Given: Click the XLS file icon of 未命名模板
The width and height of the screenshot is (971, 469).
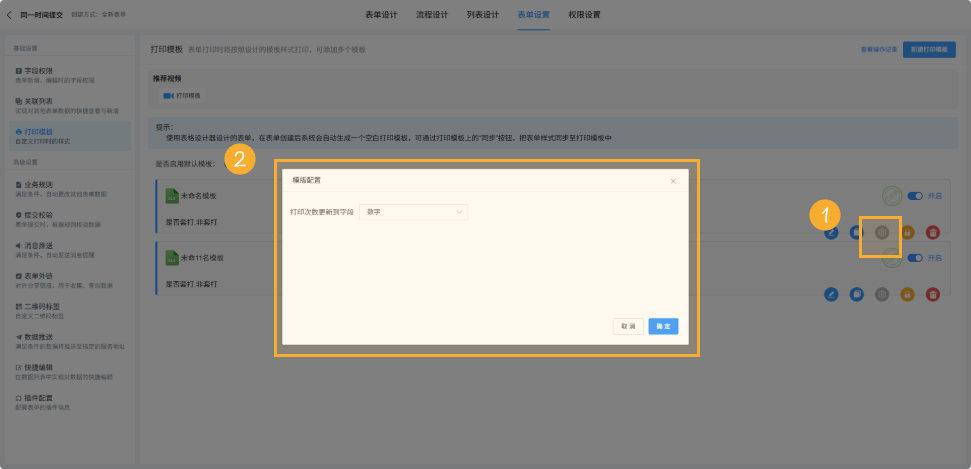Looking at the screenshot, I should [x=172, y=196].
